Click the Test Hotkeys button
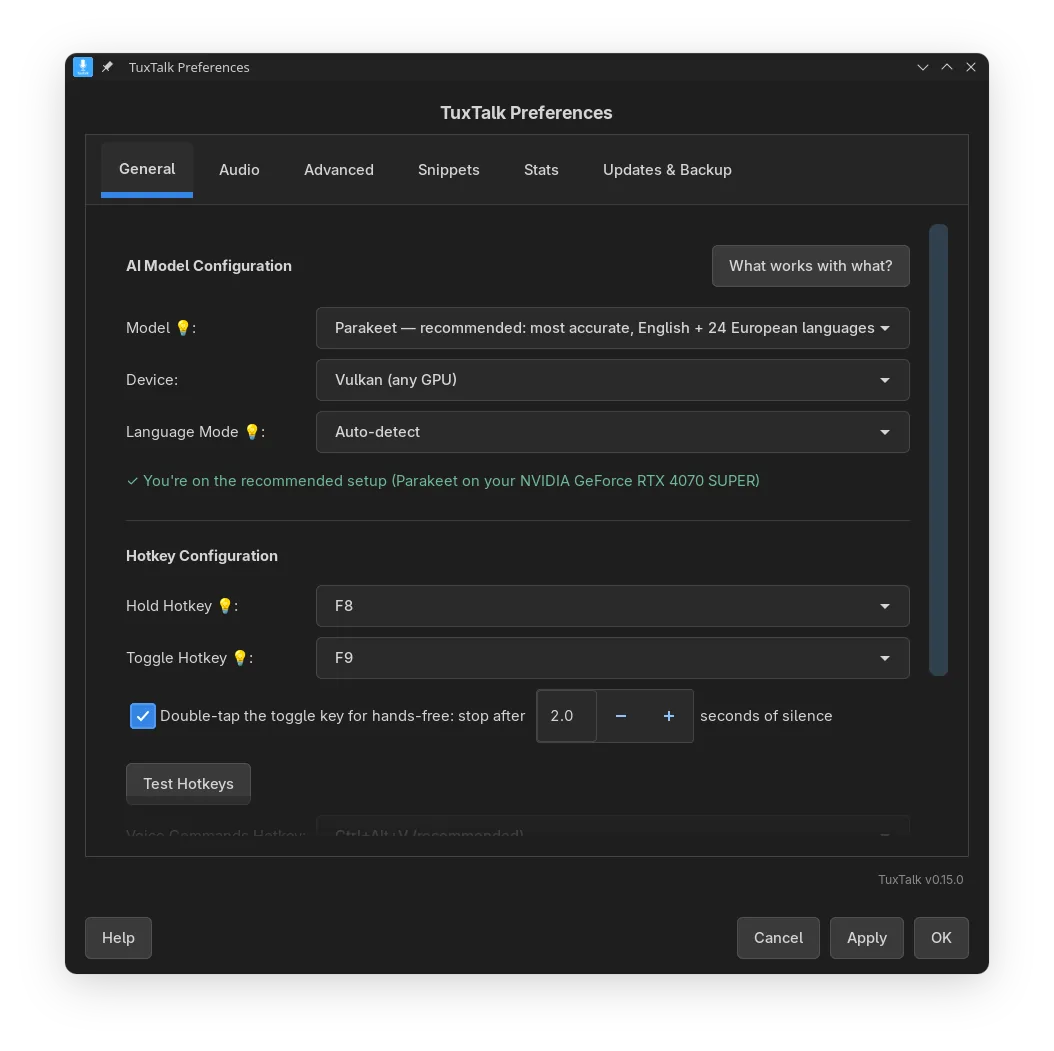 point(188,784)
